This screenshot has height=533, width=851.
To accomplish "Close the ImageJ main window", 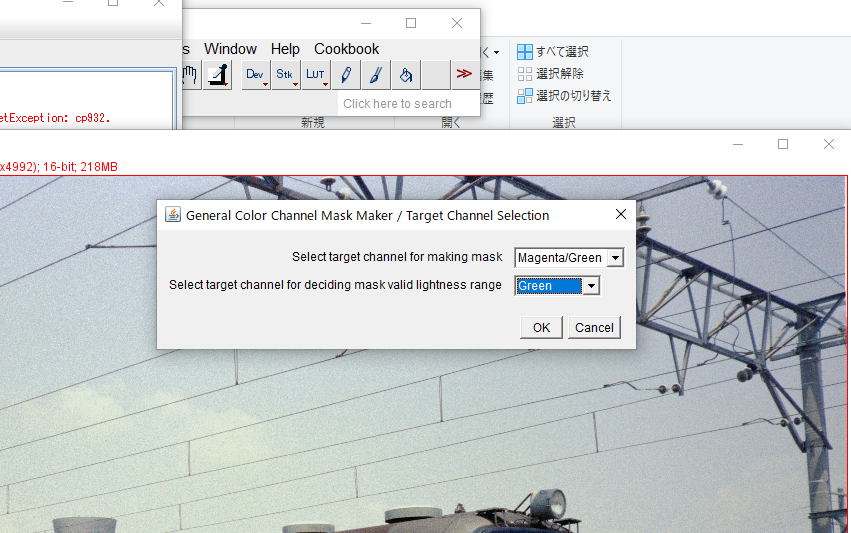I will pos(457,23).
